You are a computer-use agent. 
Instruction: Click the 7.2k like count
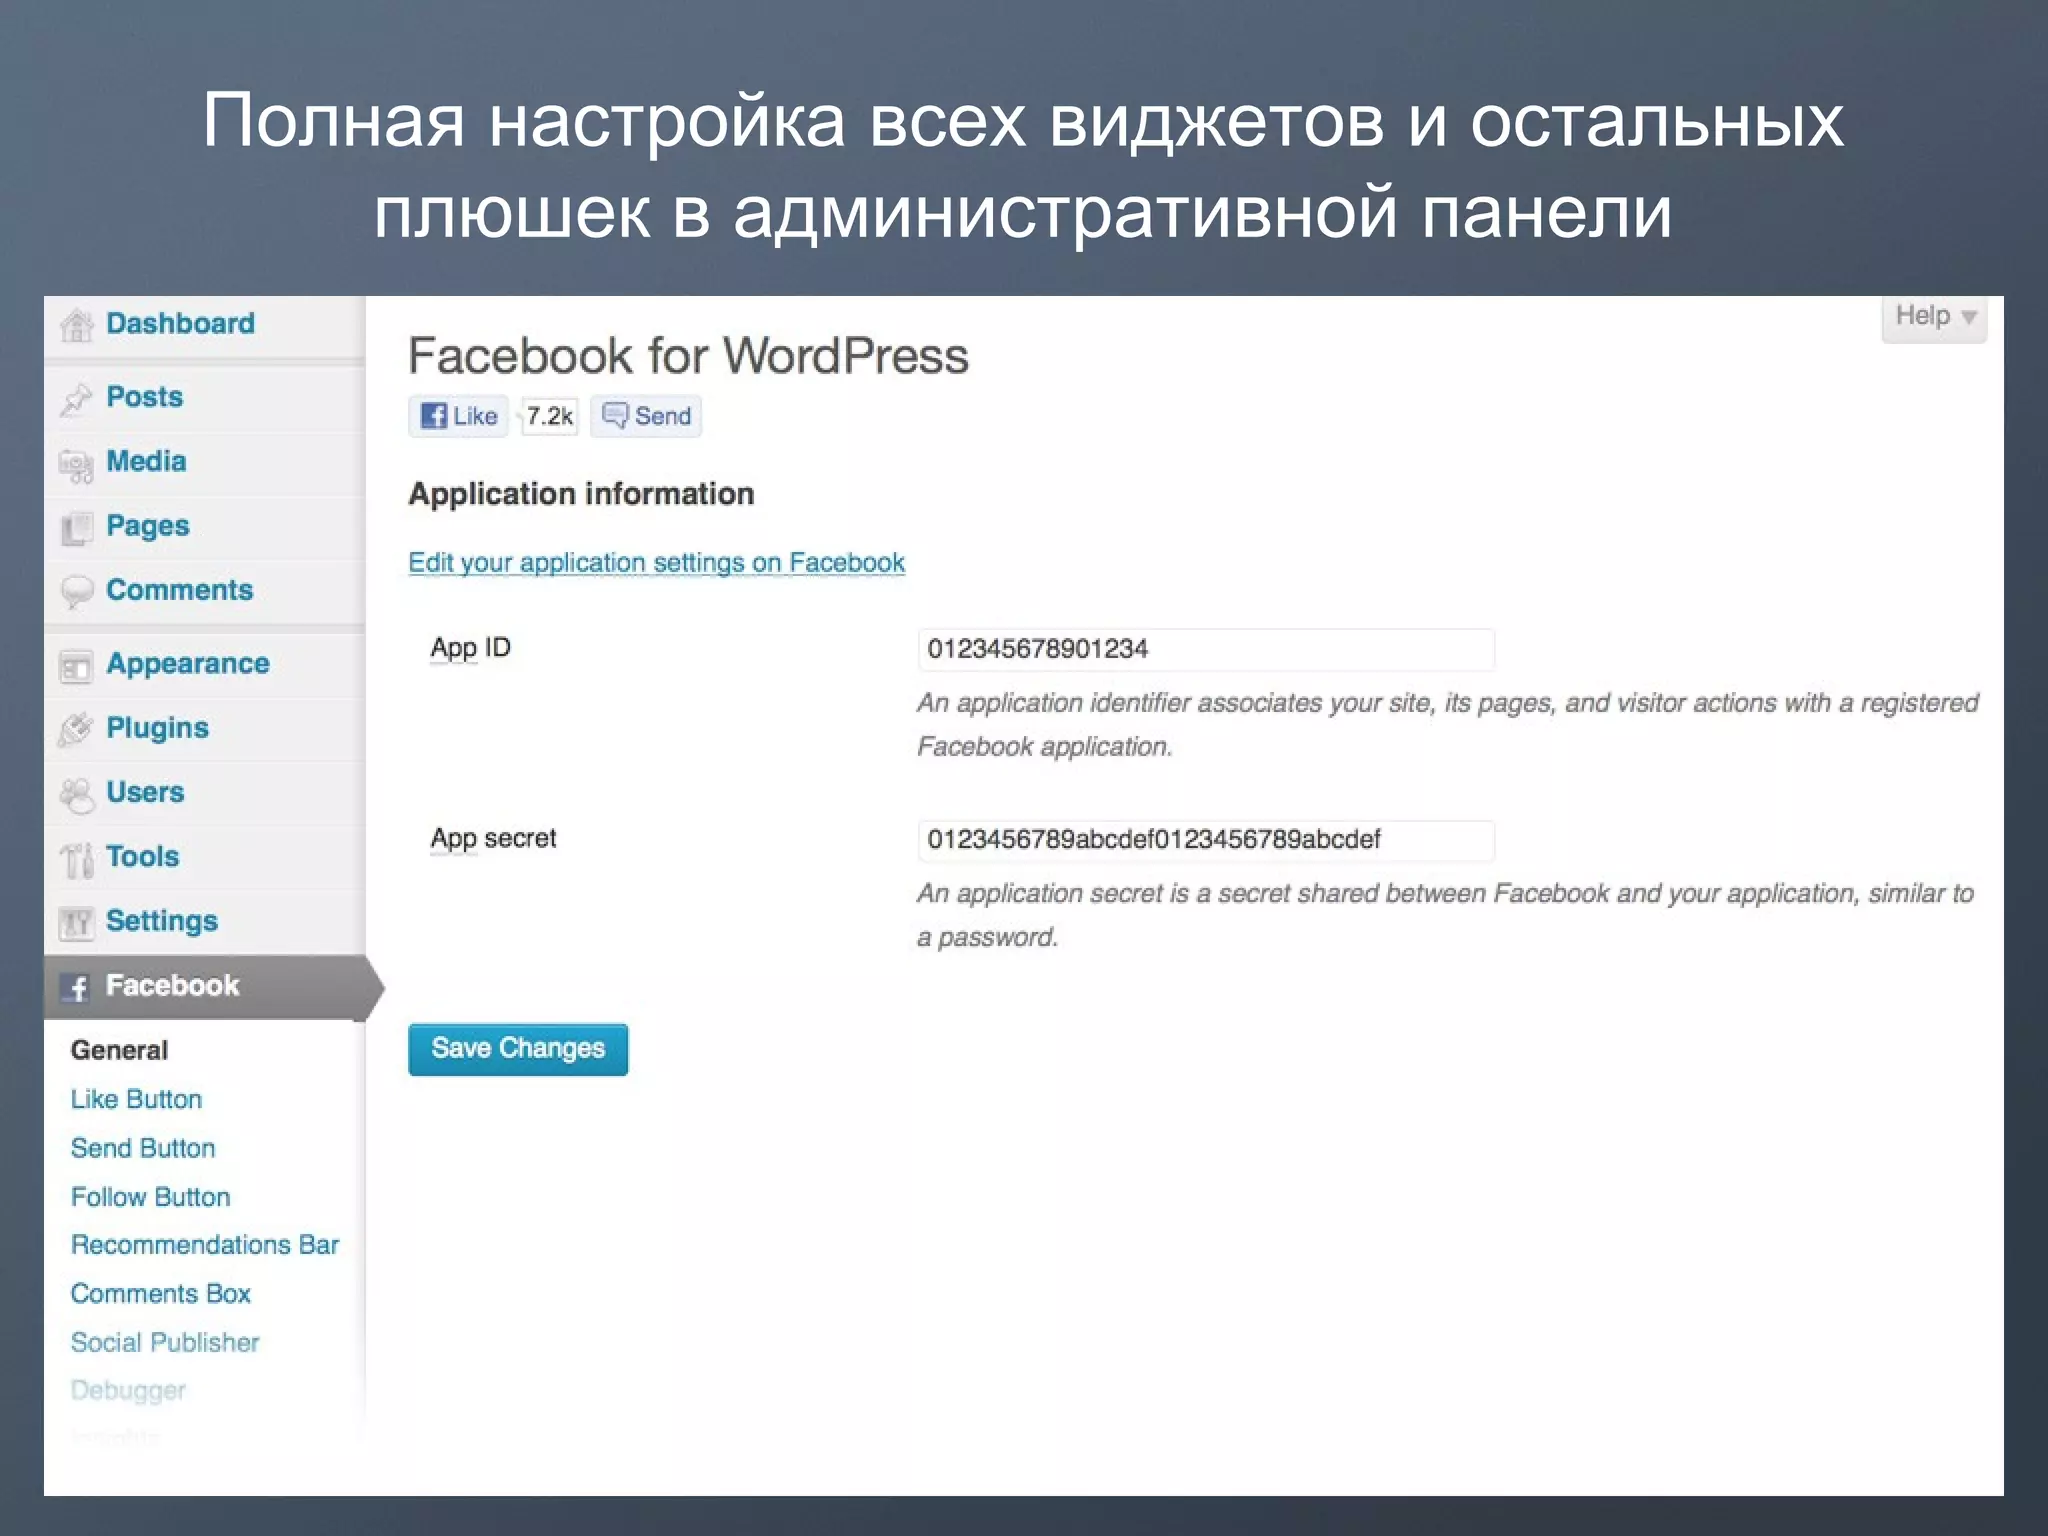[549, 416]
